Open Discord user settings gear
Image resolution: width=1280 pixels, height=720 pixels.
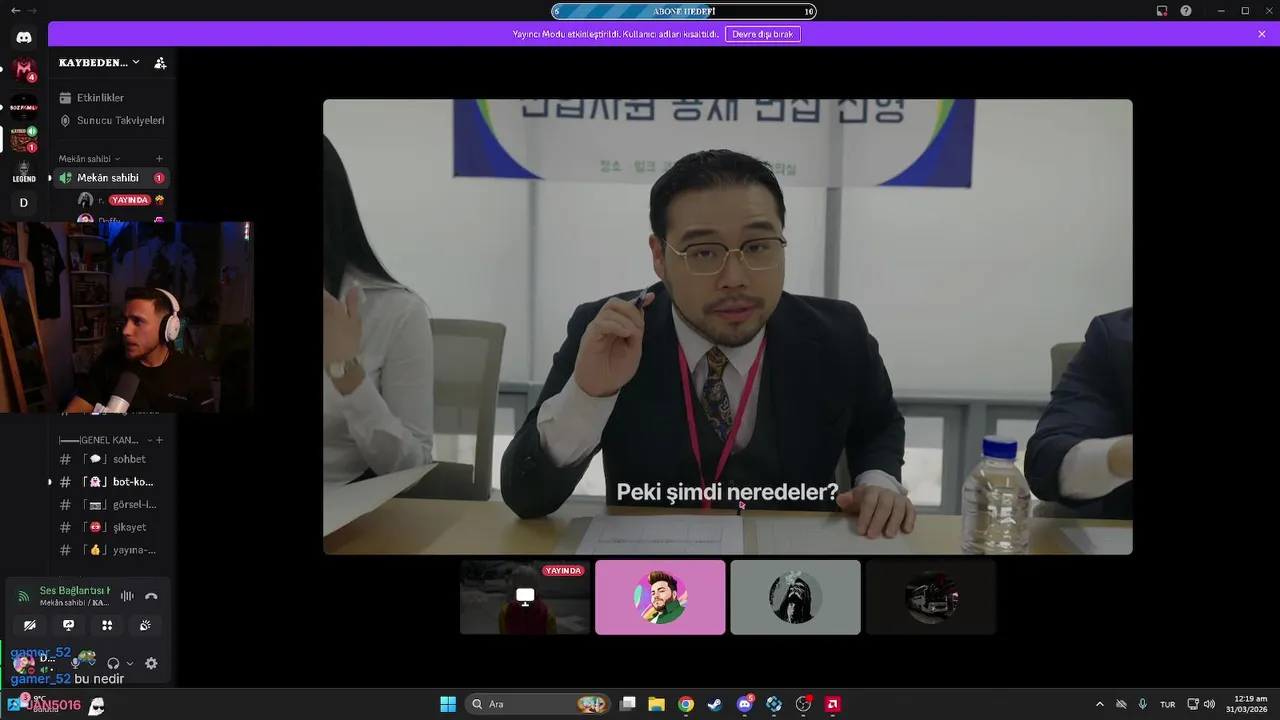pyautogui.click(x=151, y=663)
